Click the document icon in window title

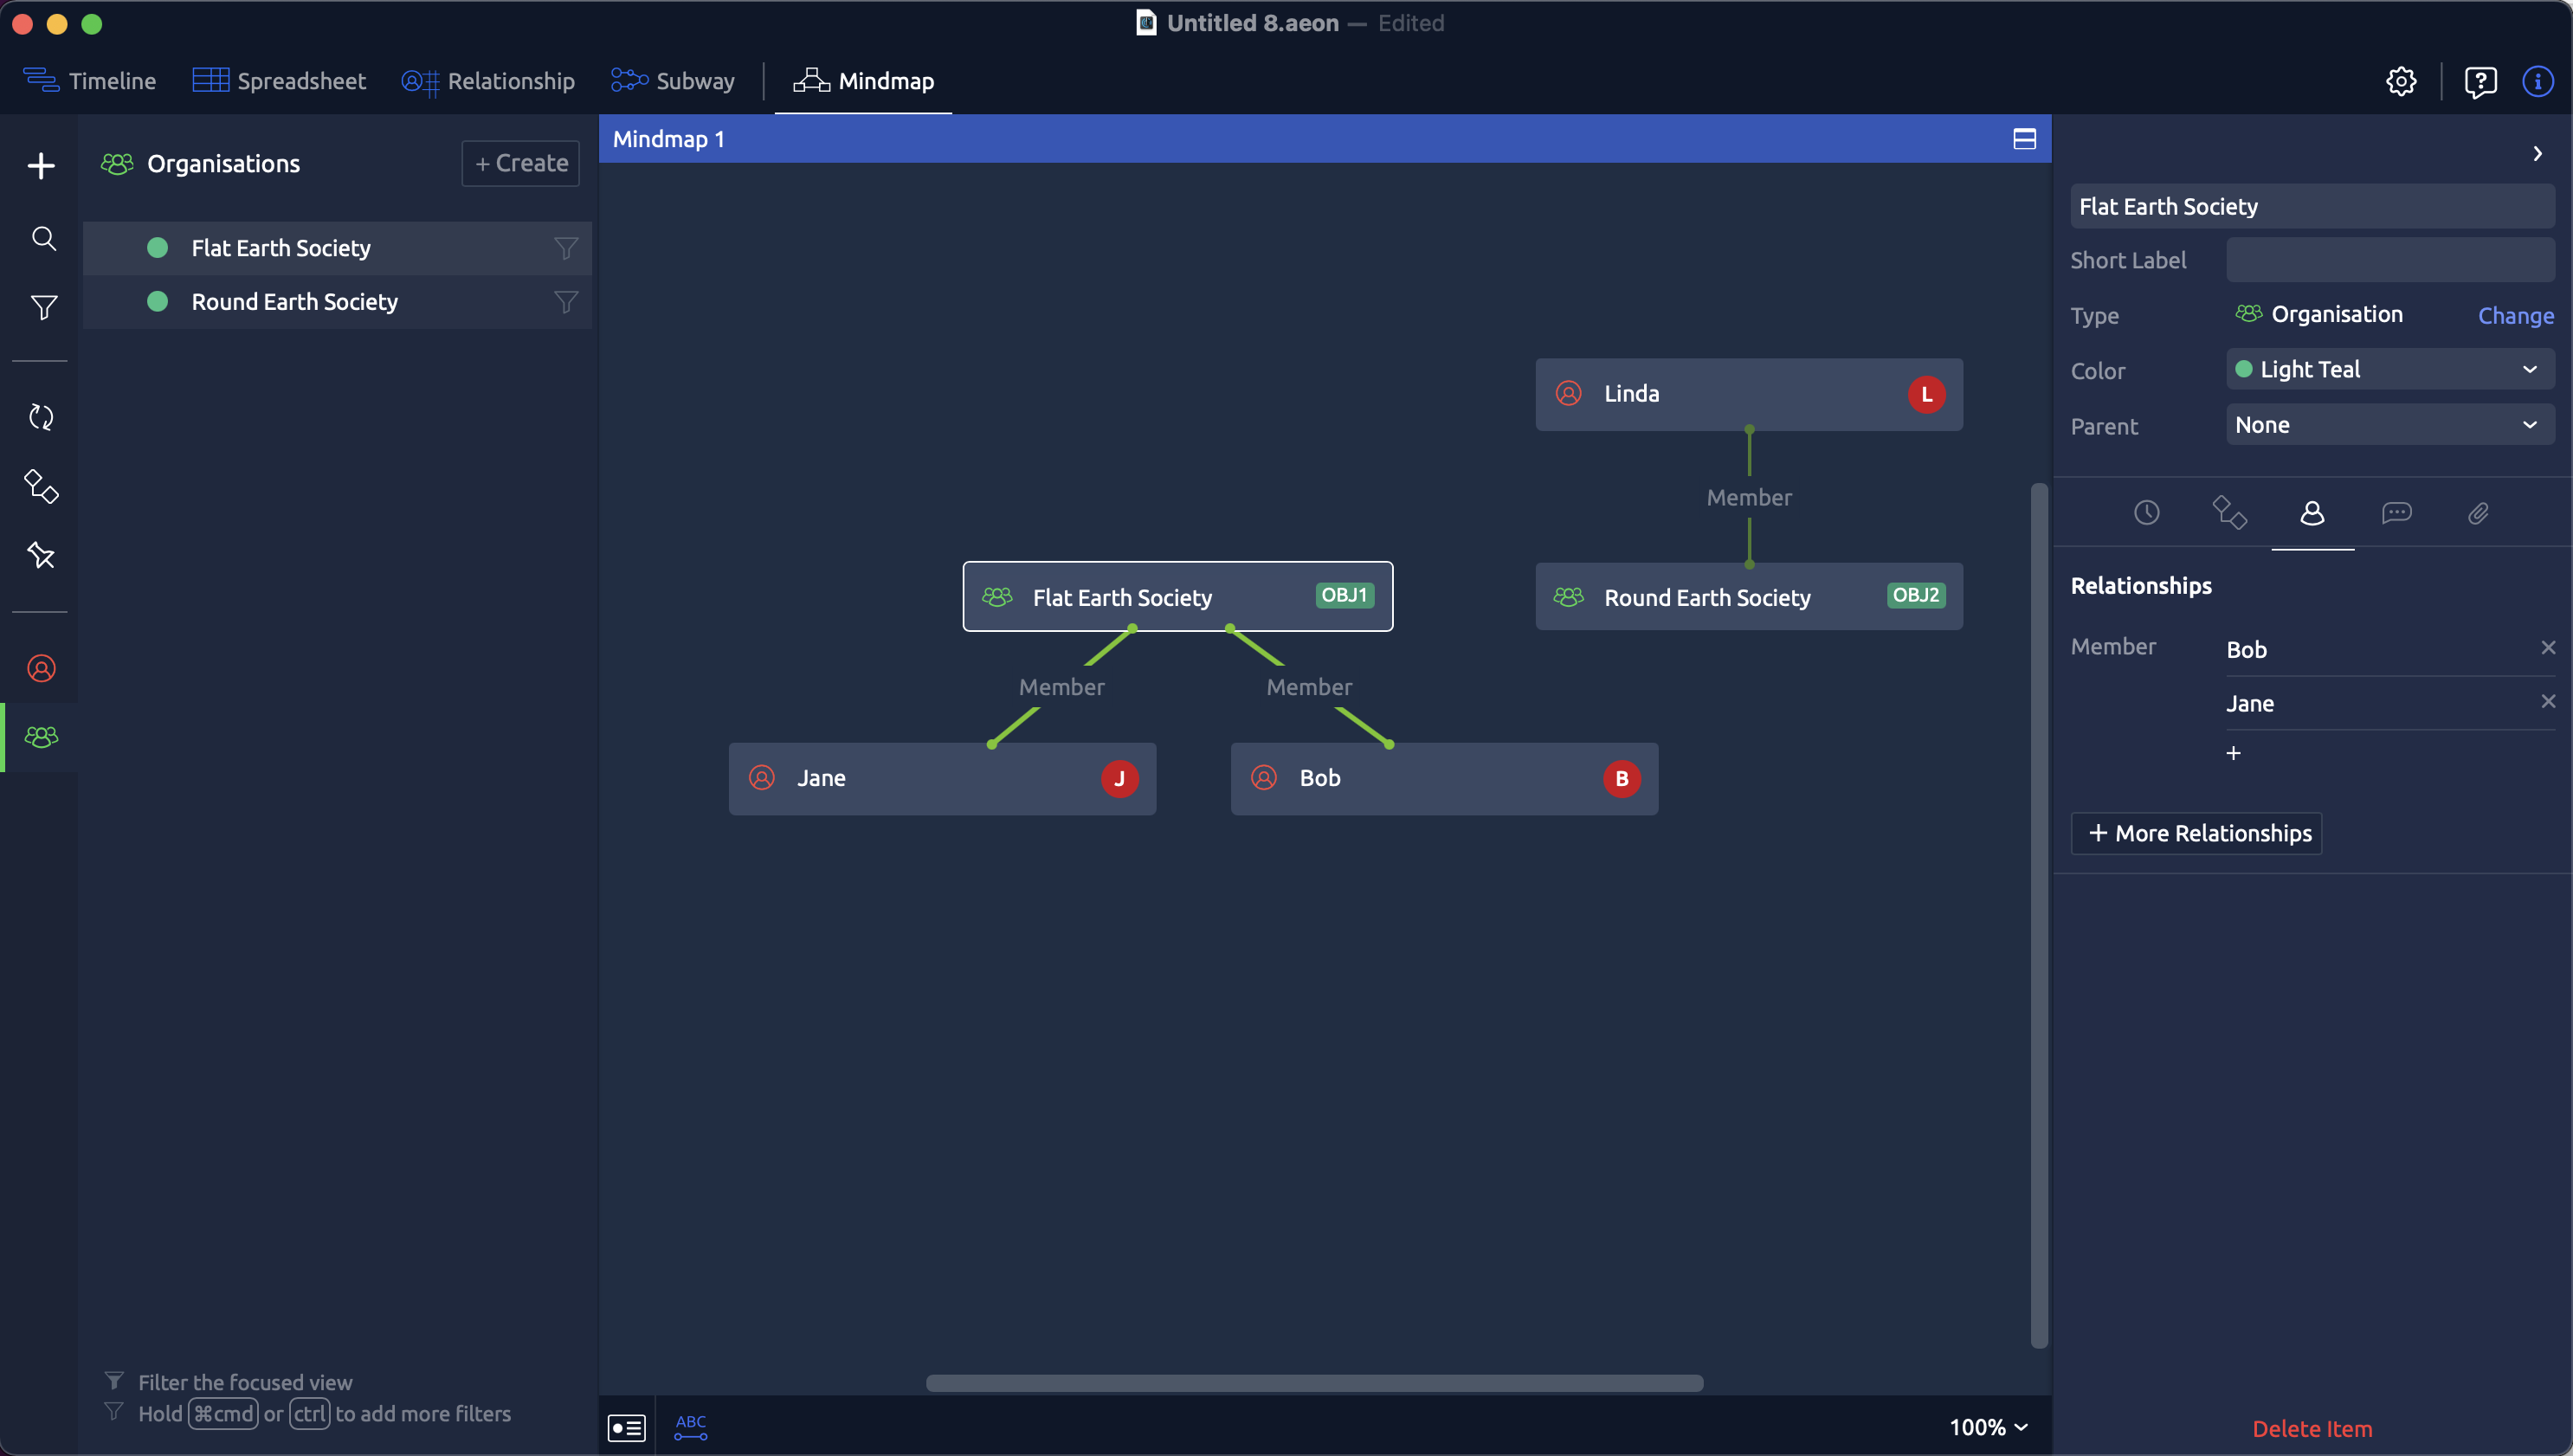1146,23
